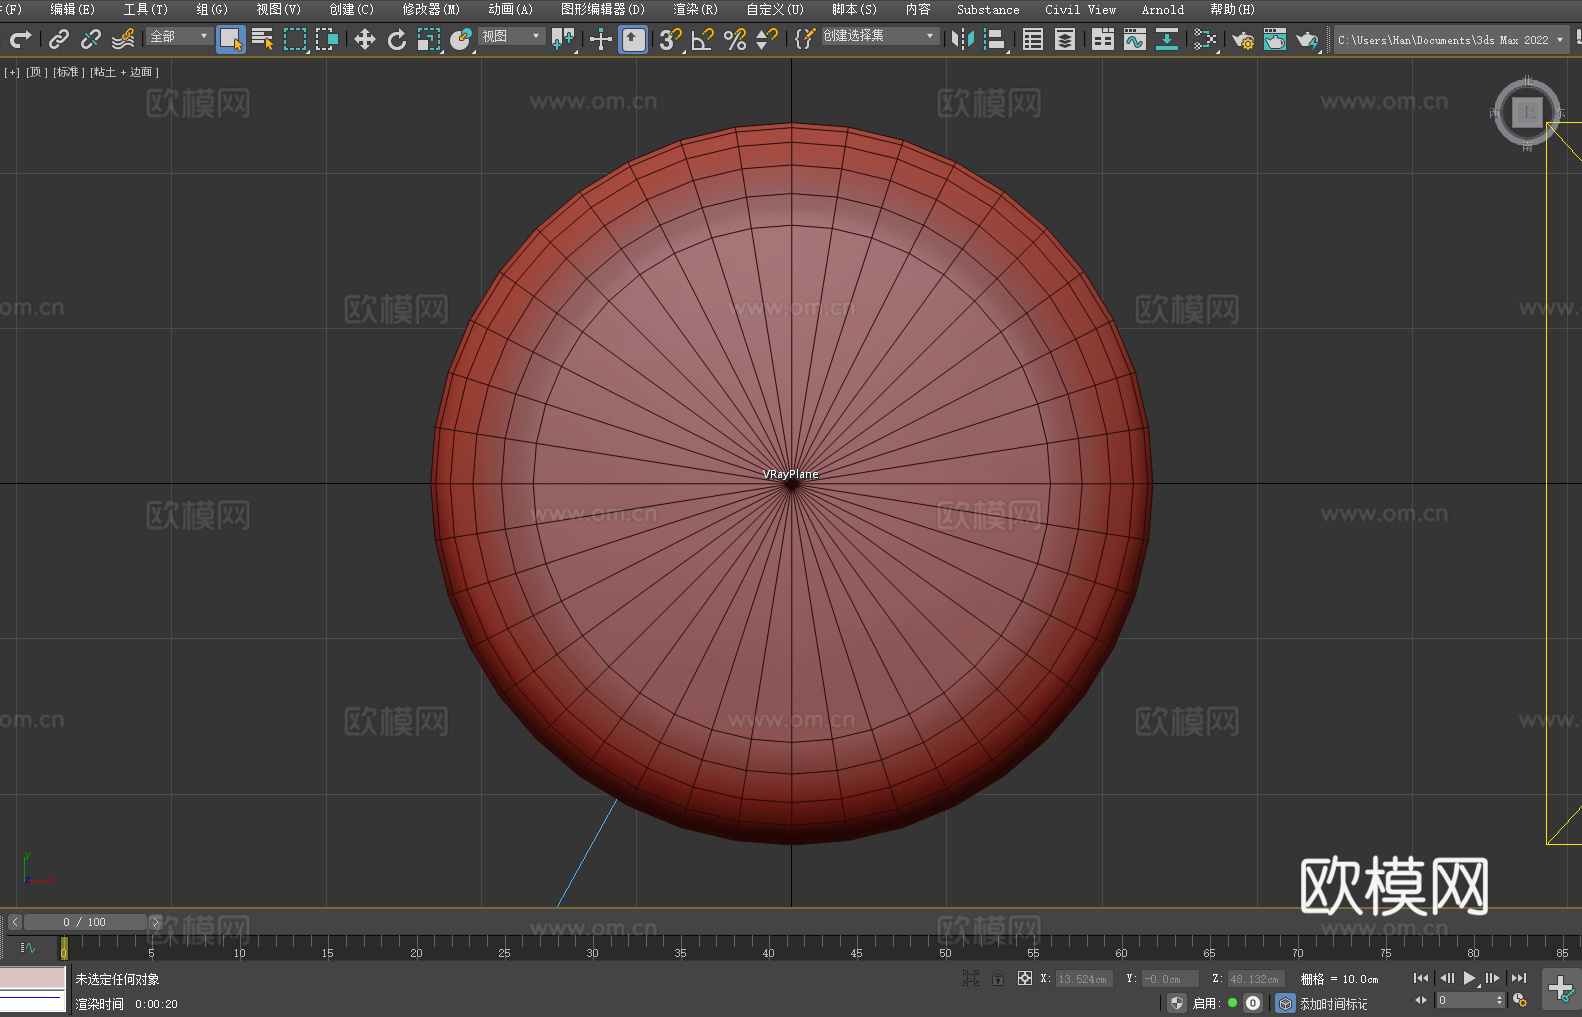Viewport: 1582px width, 1017px height.
Task: Click viewport [+] general menu label
Action: click(12, 72)
